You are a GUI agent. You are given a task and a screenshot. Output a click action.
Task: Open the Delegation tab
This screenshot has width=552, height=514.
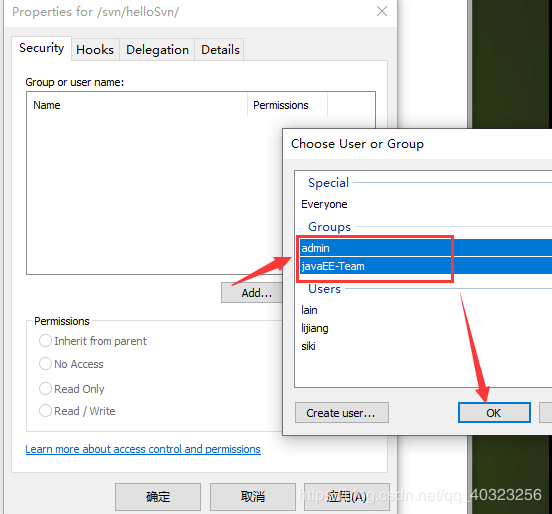[157, 50]
